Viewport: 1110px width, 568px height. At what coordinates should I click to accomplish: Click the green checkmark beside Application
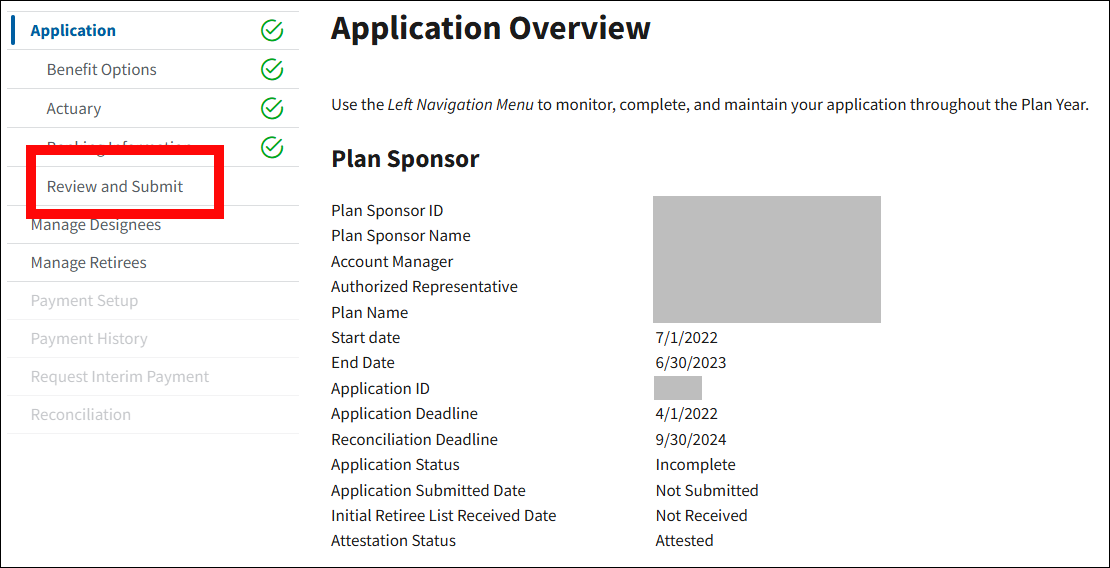(x=272, y=31)
